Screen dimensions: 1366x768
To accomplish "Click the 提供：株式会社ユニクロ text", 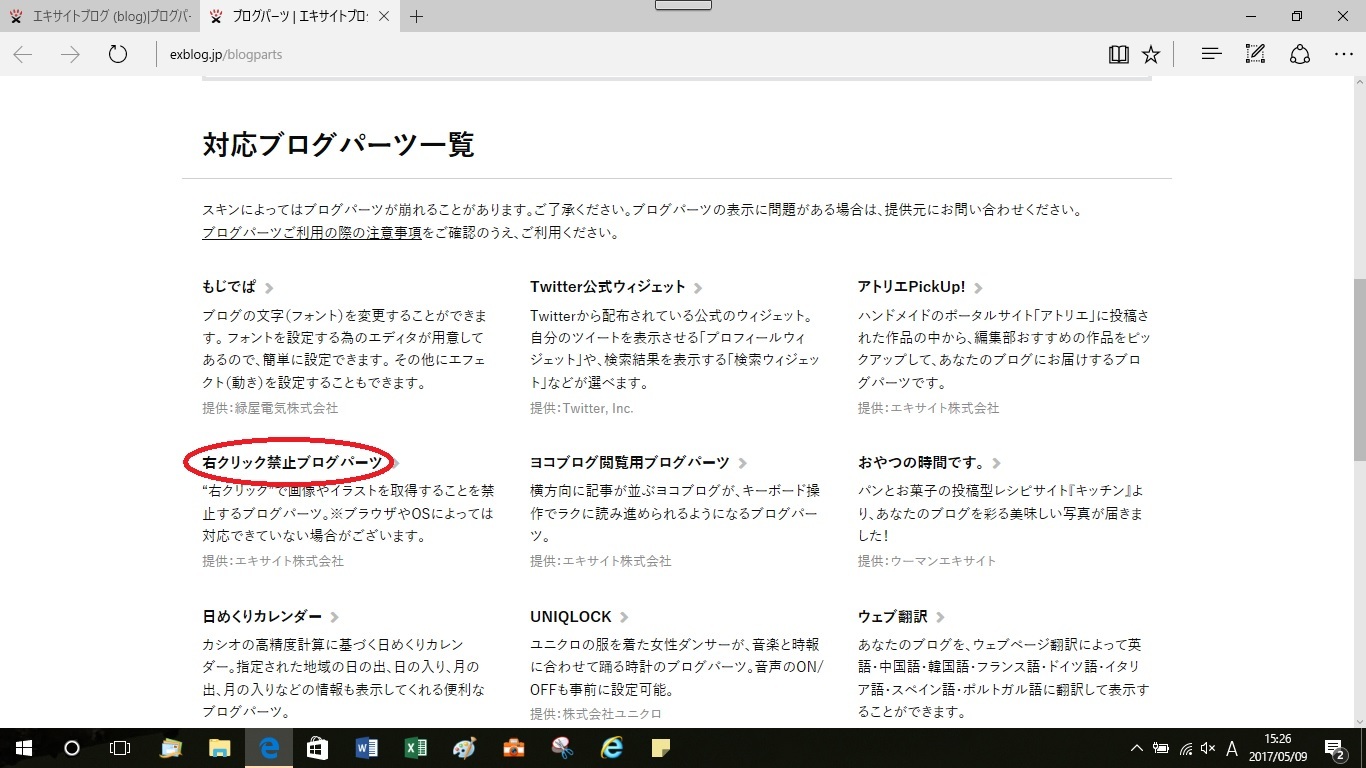I will point(596,714).
